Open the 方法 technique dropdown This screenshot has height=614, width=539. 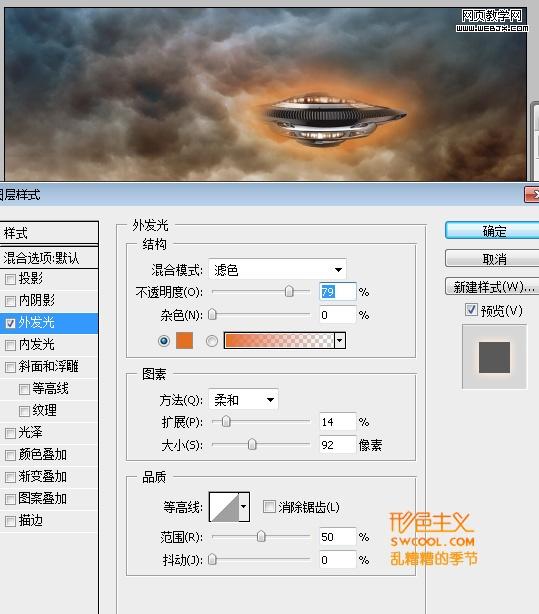(x=243, y=399)
